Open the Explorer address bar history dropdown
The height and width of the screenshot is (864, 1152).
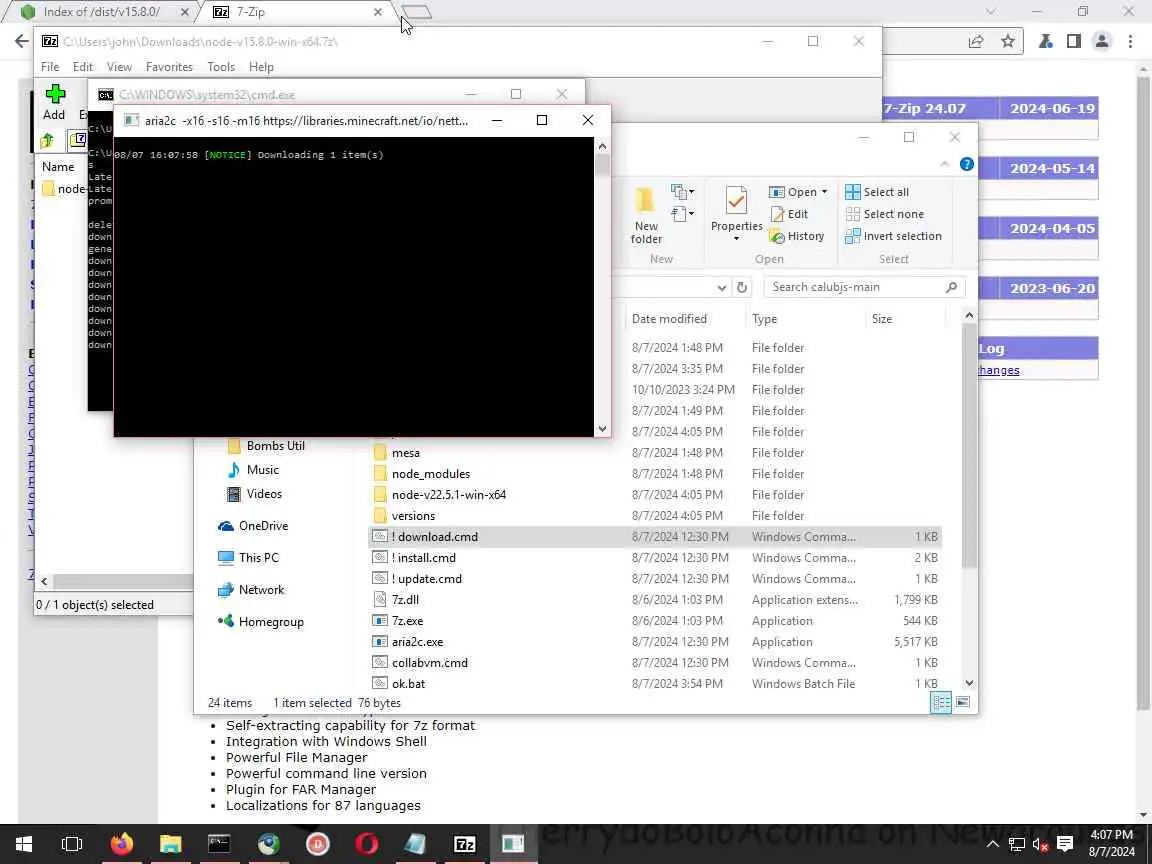[721, 287]
